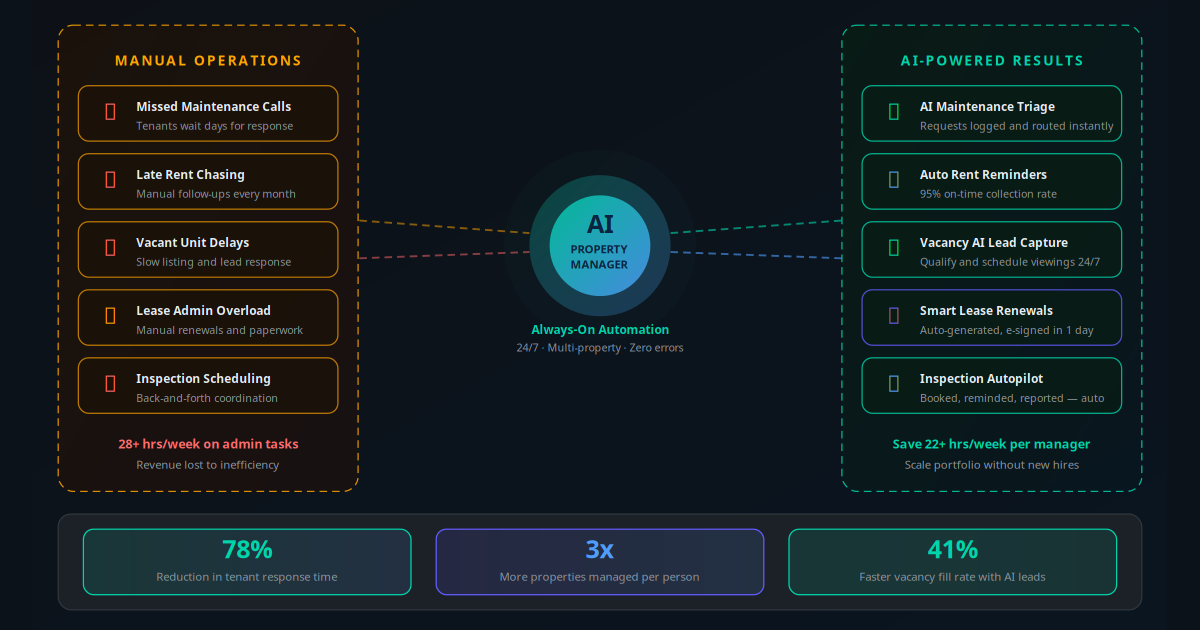Click the icon beside Smart Lease Renewals
This screenshot has height=630, width=1200.
894,316
